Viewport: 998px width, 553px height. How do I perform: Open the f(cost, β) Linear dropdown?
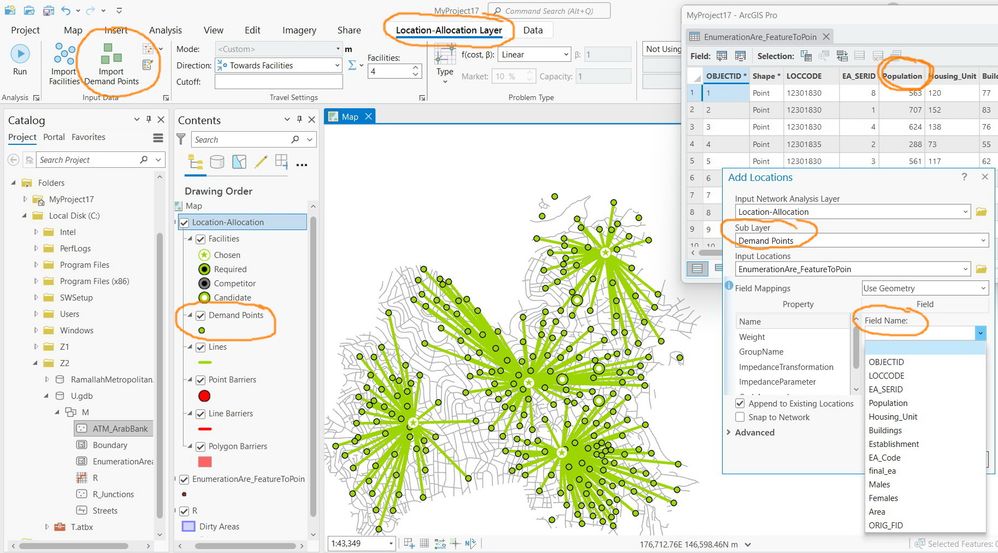click(534, 55)
